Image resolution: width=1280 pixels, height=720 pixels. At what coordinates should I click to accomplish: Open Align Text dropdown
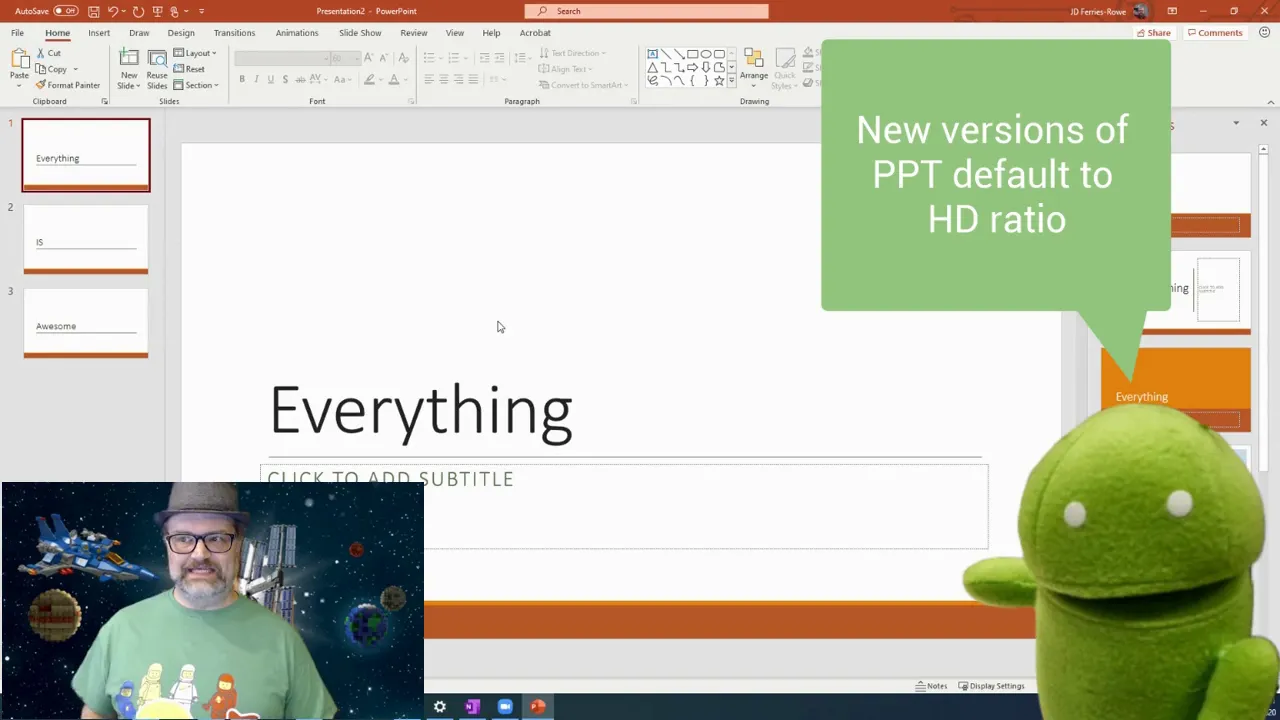point(566,69)
